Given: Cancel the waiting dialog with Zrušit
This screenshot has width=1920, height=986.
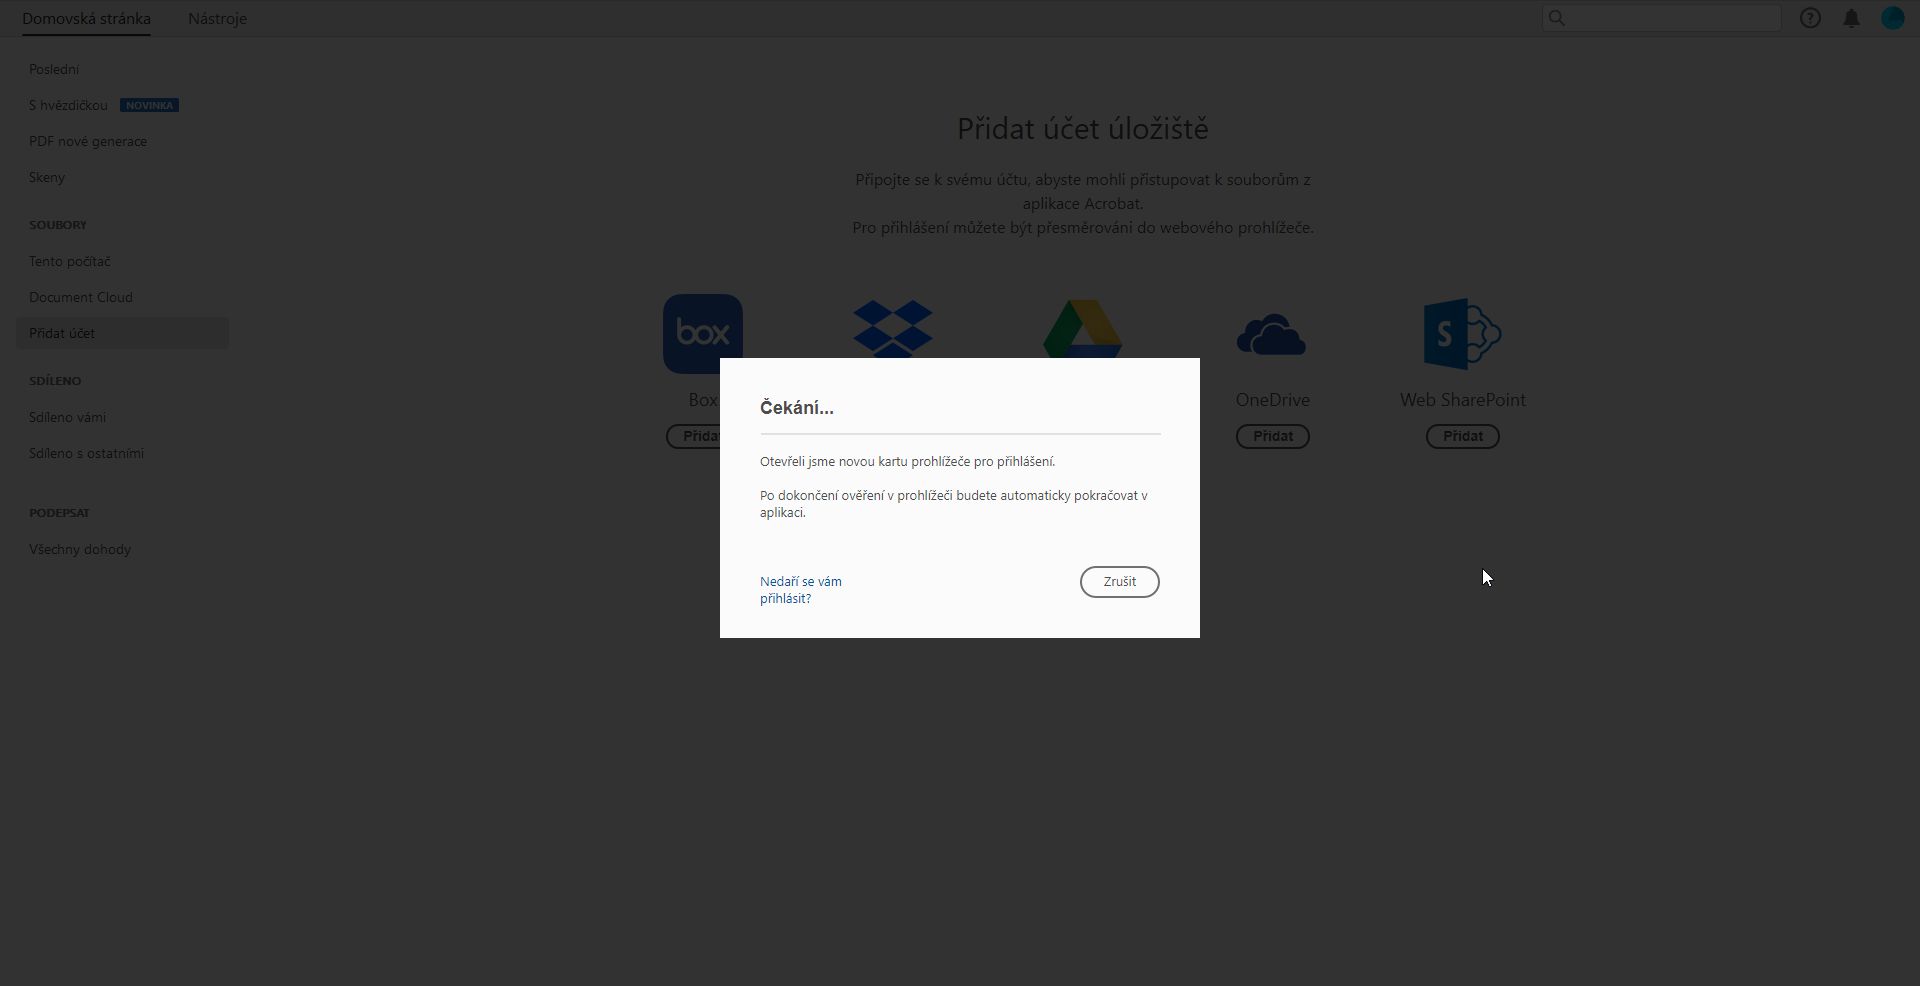Looking at the screenshot, I should [x=1119, y=581].
